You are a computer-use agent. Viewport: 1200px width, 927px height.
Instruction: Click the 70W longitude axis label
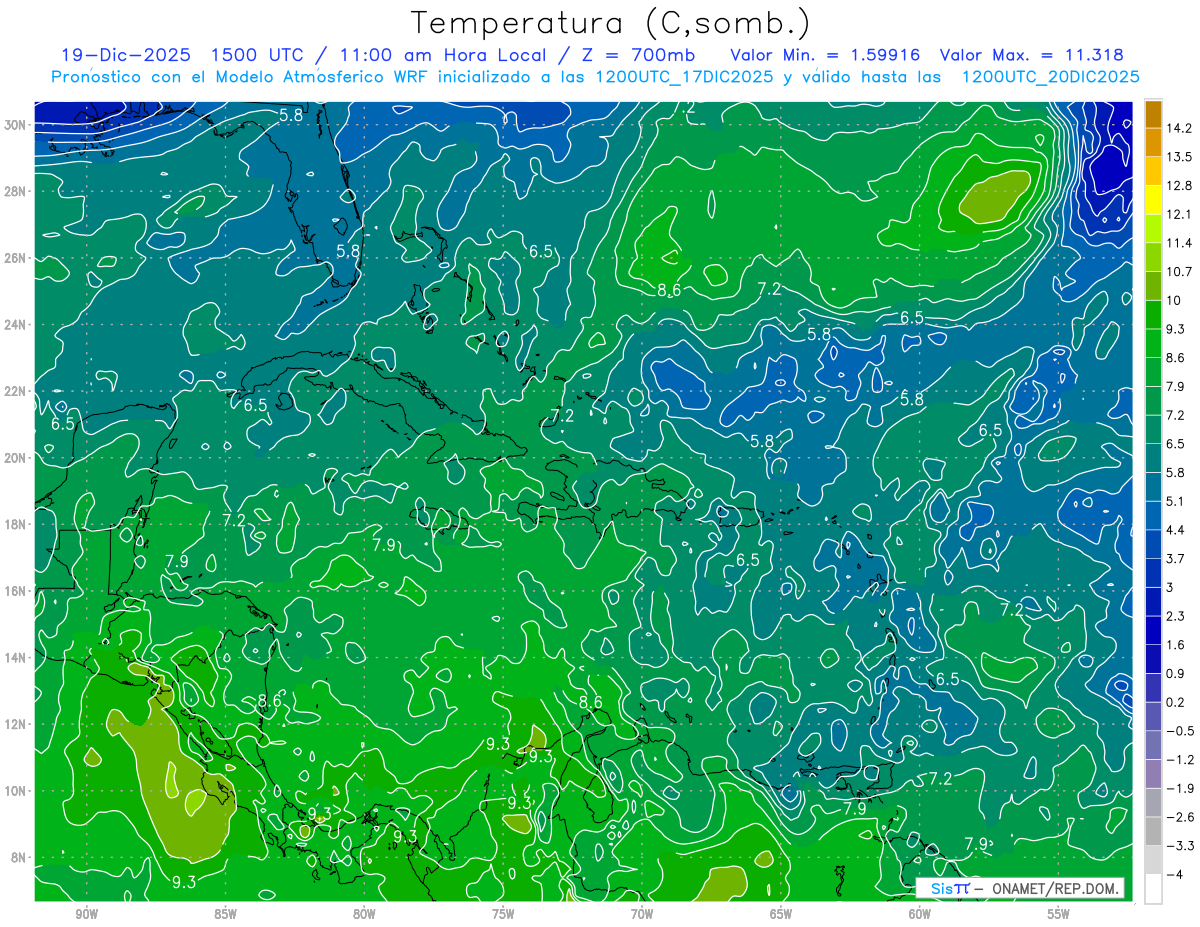tap(642, 914)
